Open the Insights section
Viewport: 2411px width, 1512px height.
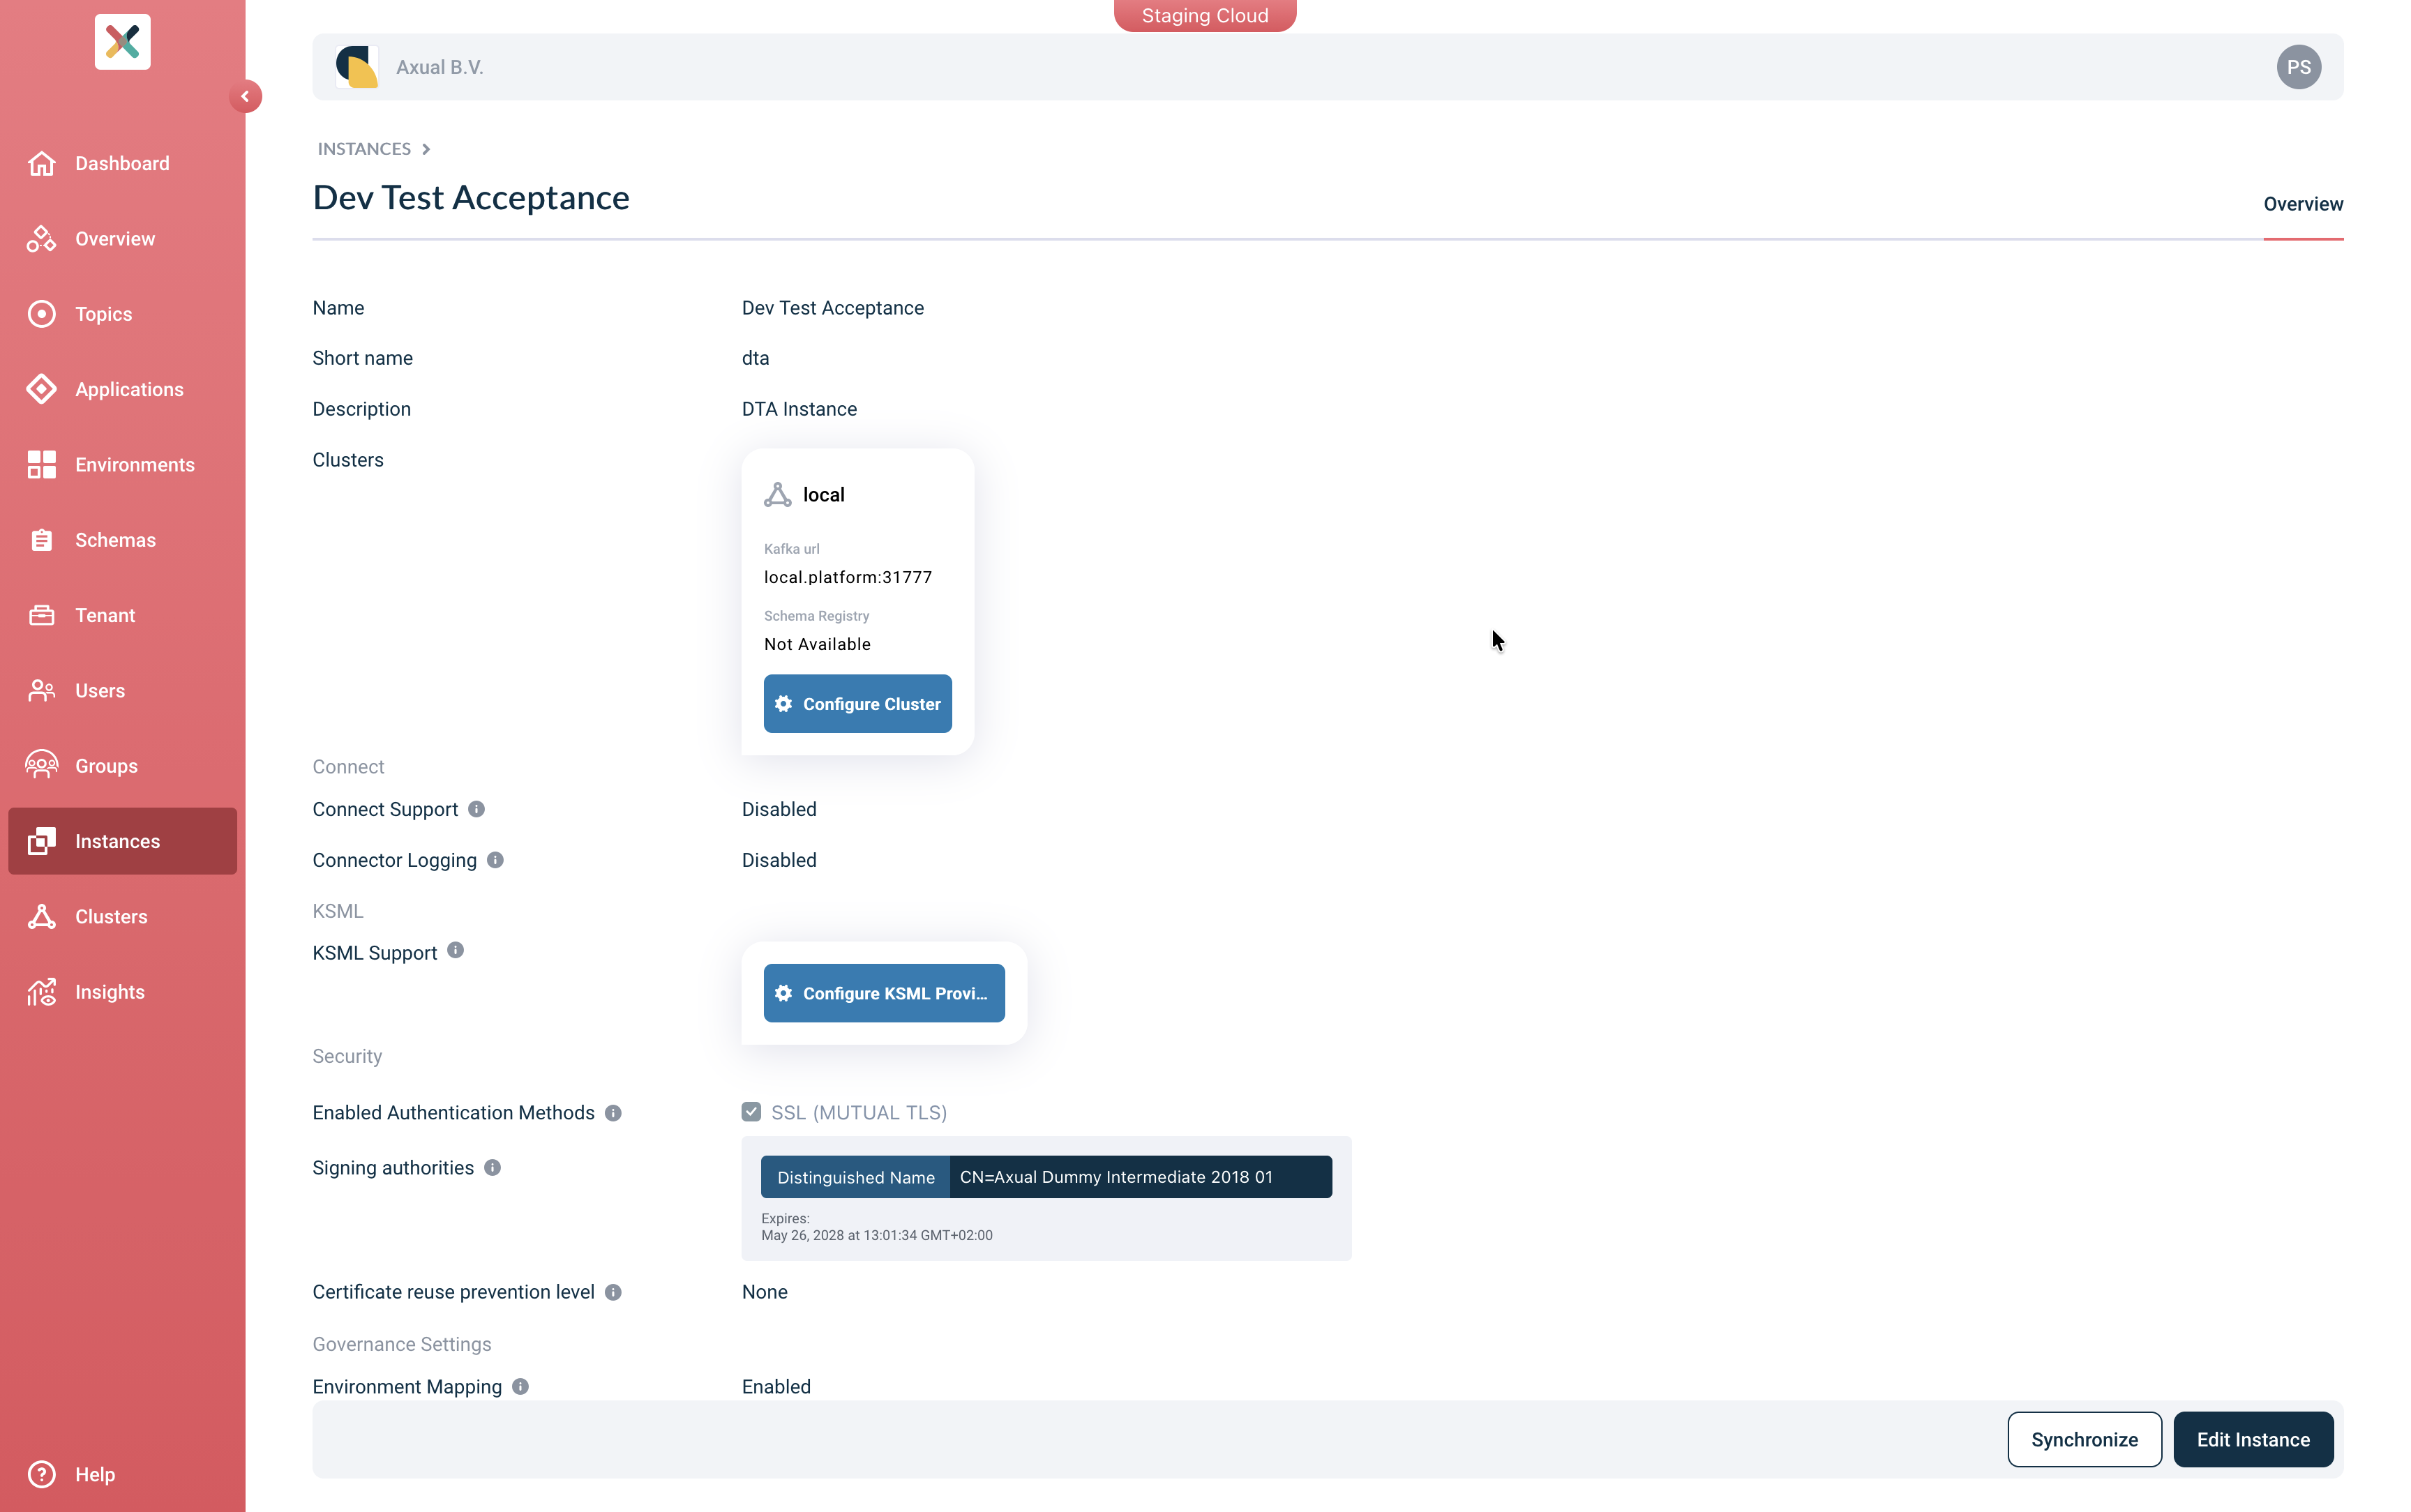(x=110, y=991)
